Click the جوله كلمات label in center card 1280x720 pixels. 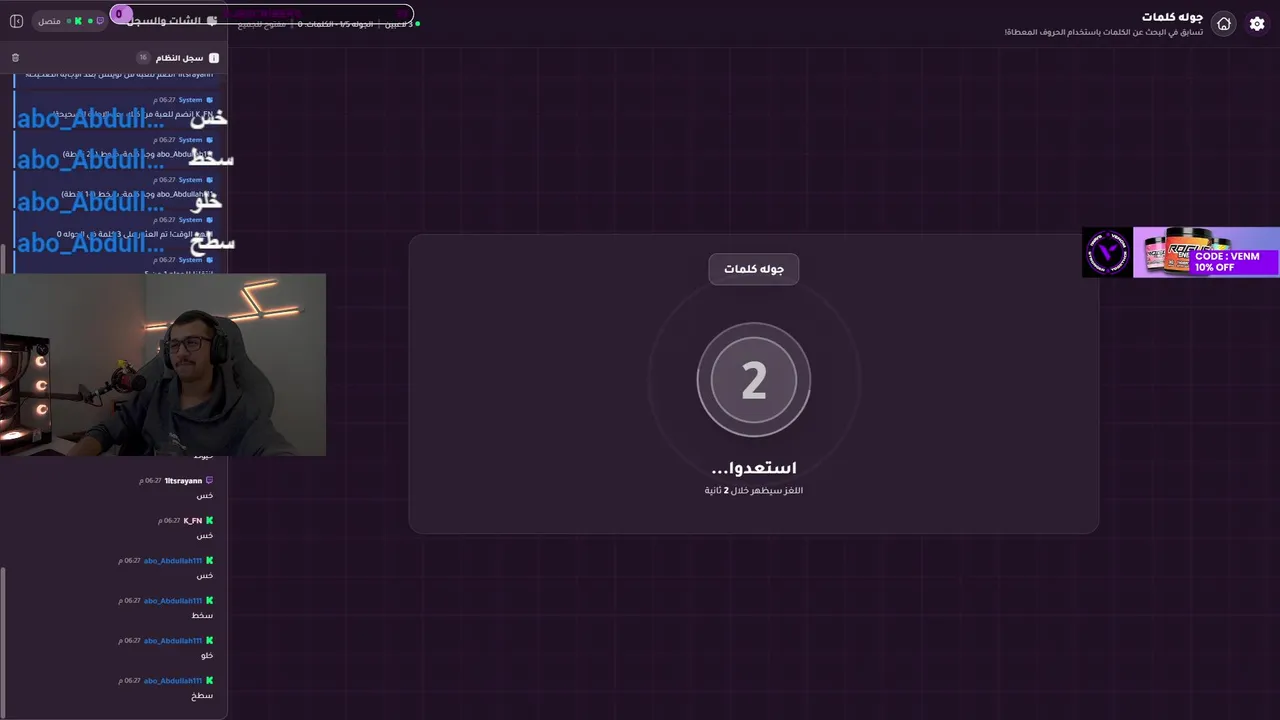coord(754,269)
